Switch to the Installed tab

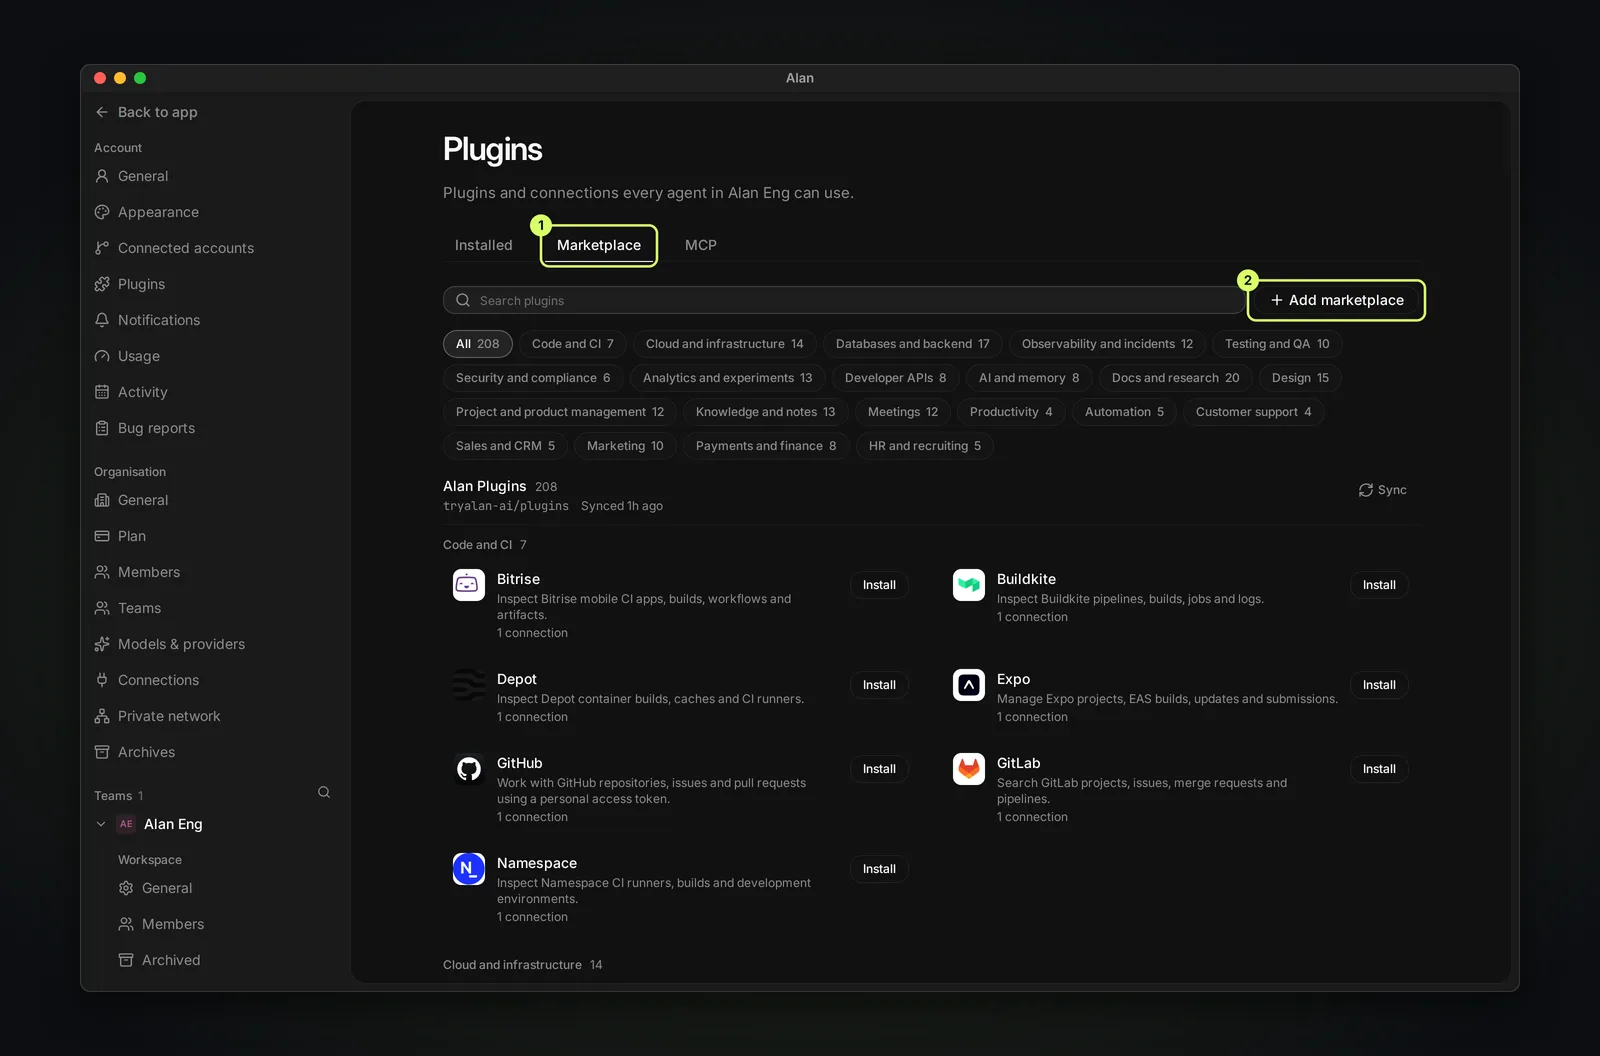click(x=484, y=245)
